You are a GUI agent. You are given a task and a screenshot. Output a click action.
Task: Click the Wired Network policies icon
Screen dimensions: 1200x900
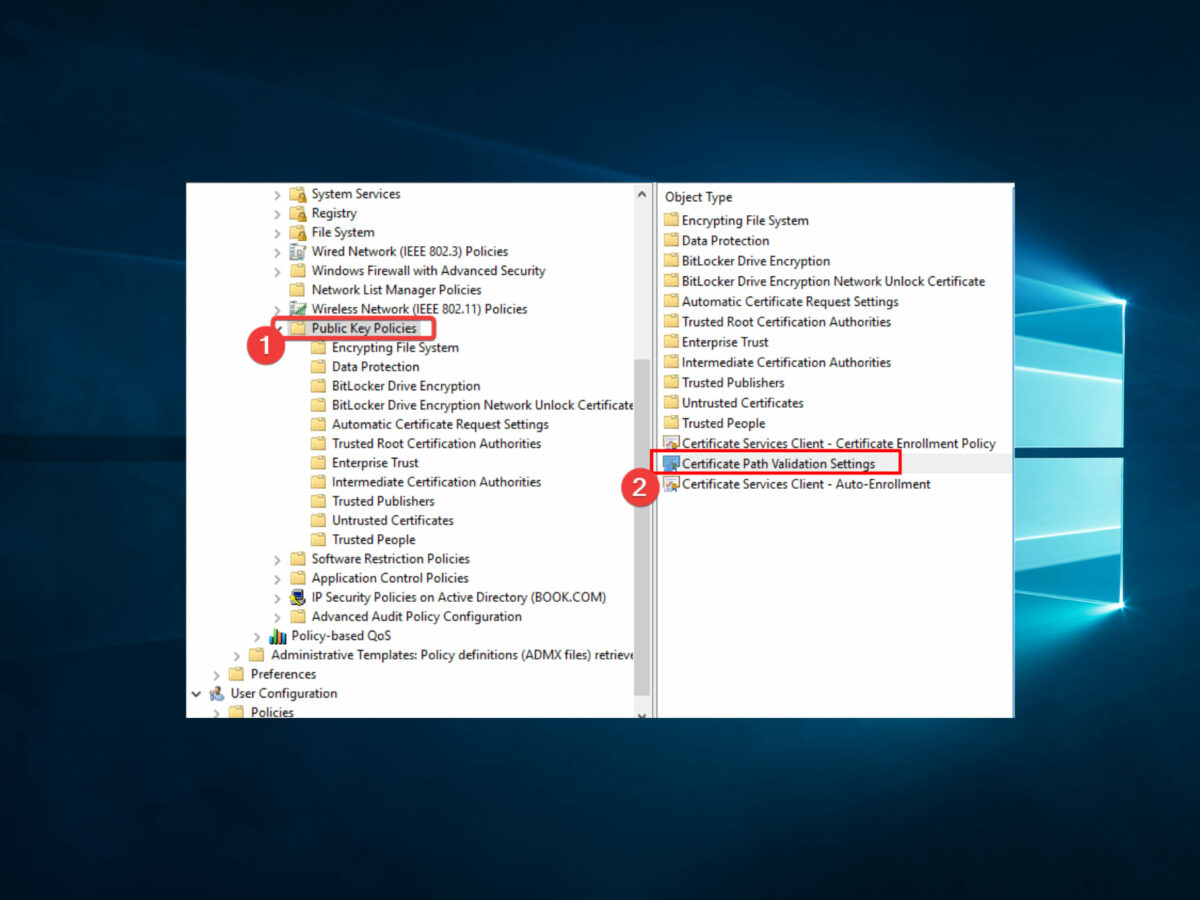coord(297,251)
